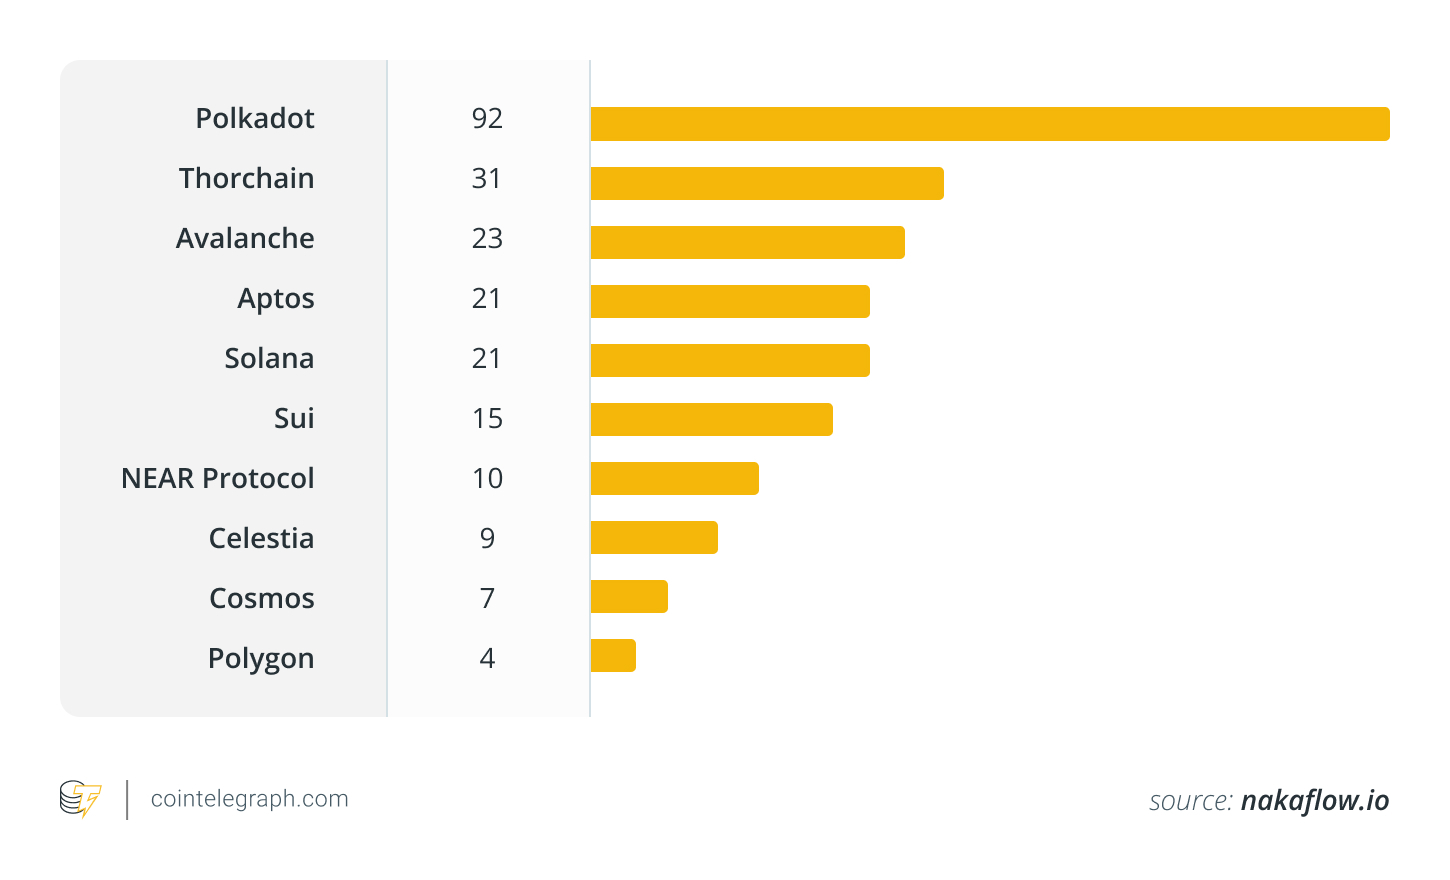The image size is (1450, 880).
Task: Open the nakaflow.io source link
Action: 1314,801
